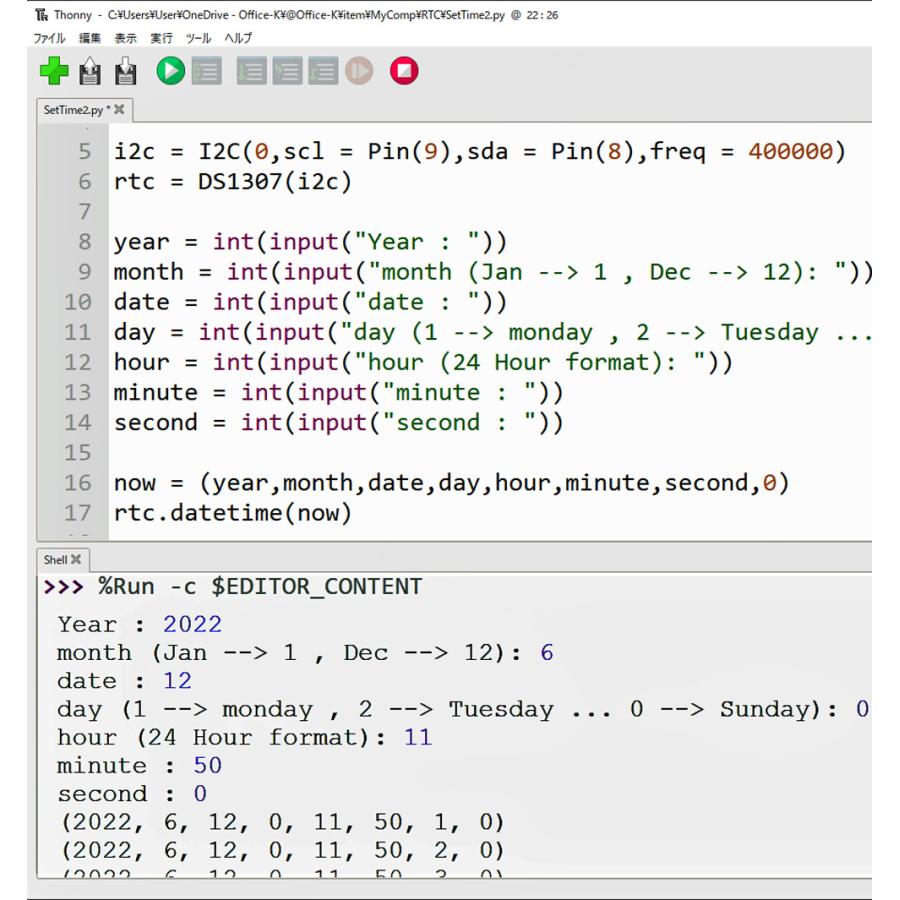Place cursor on rtc.datetime(now) line
The height and width of the screenshot is (900, 900).
[232, 513]
